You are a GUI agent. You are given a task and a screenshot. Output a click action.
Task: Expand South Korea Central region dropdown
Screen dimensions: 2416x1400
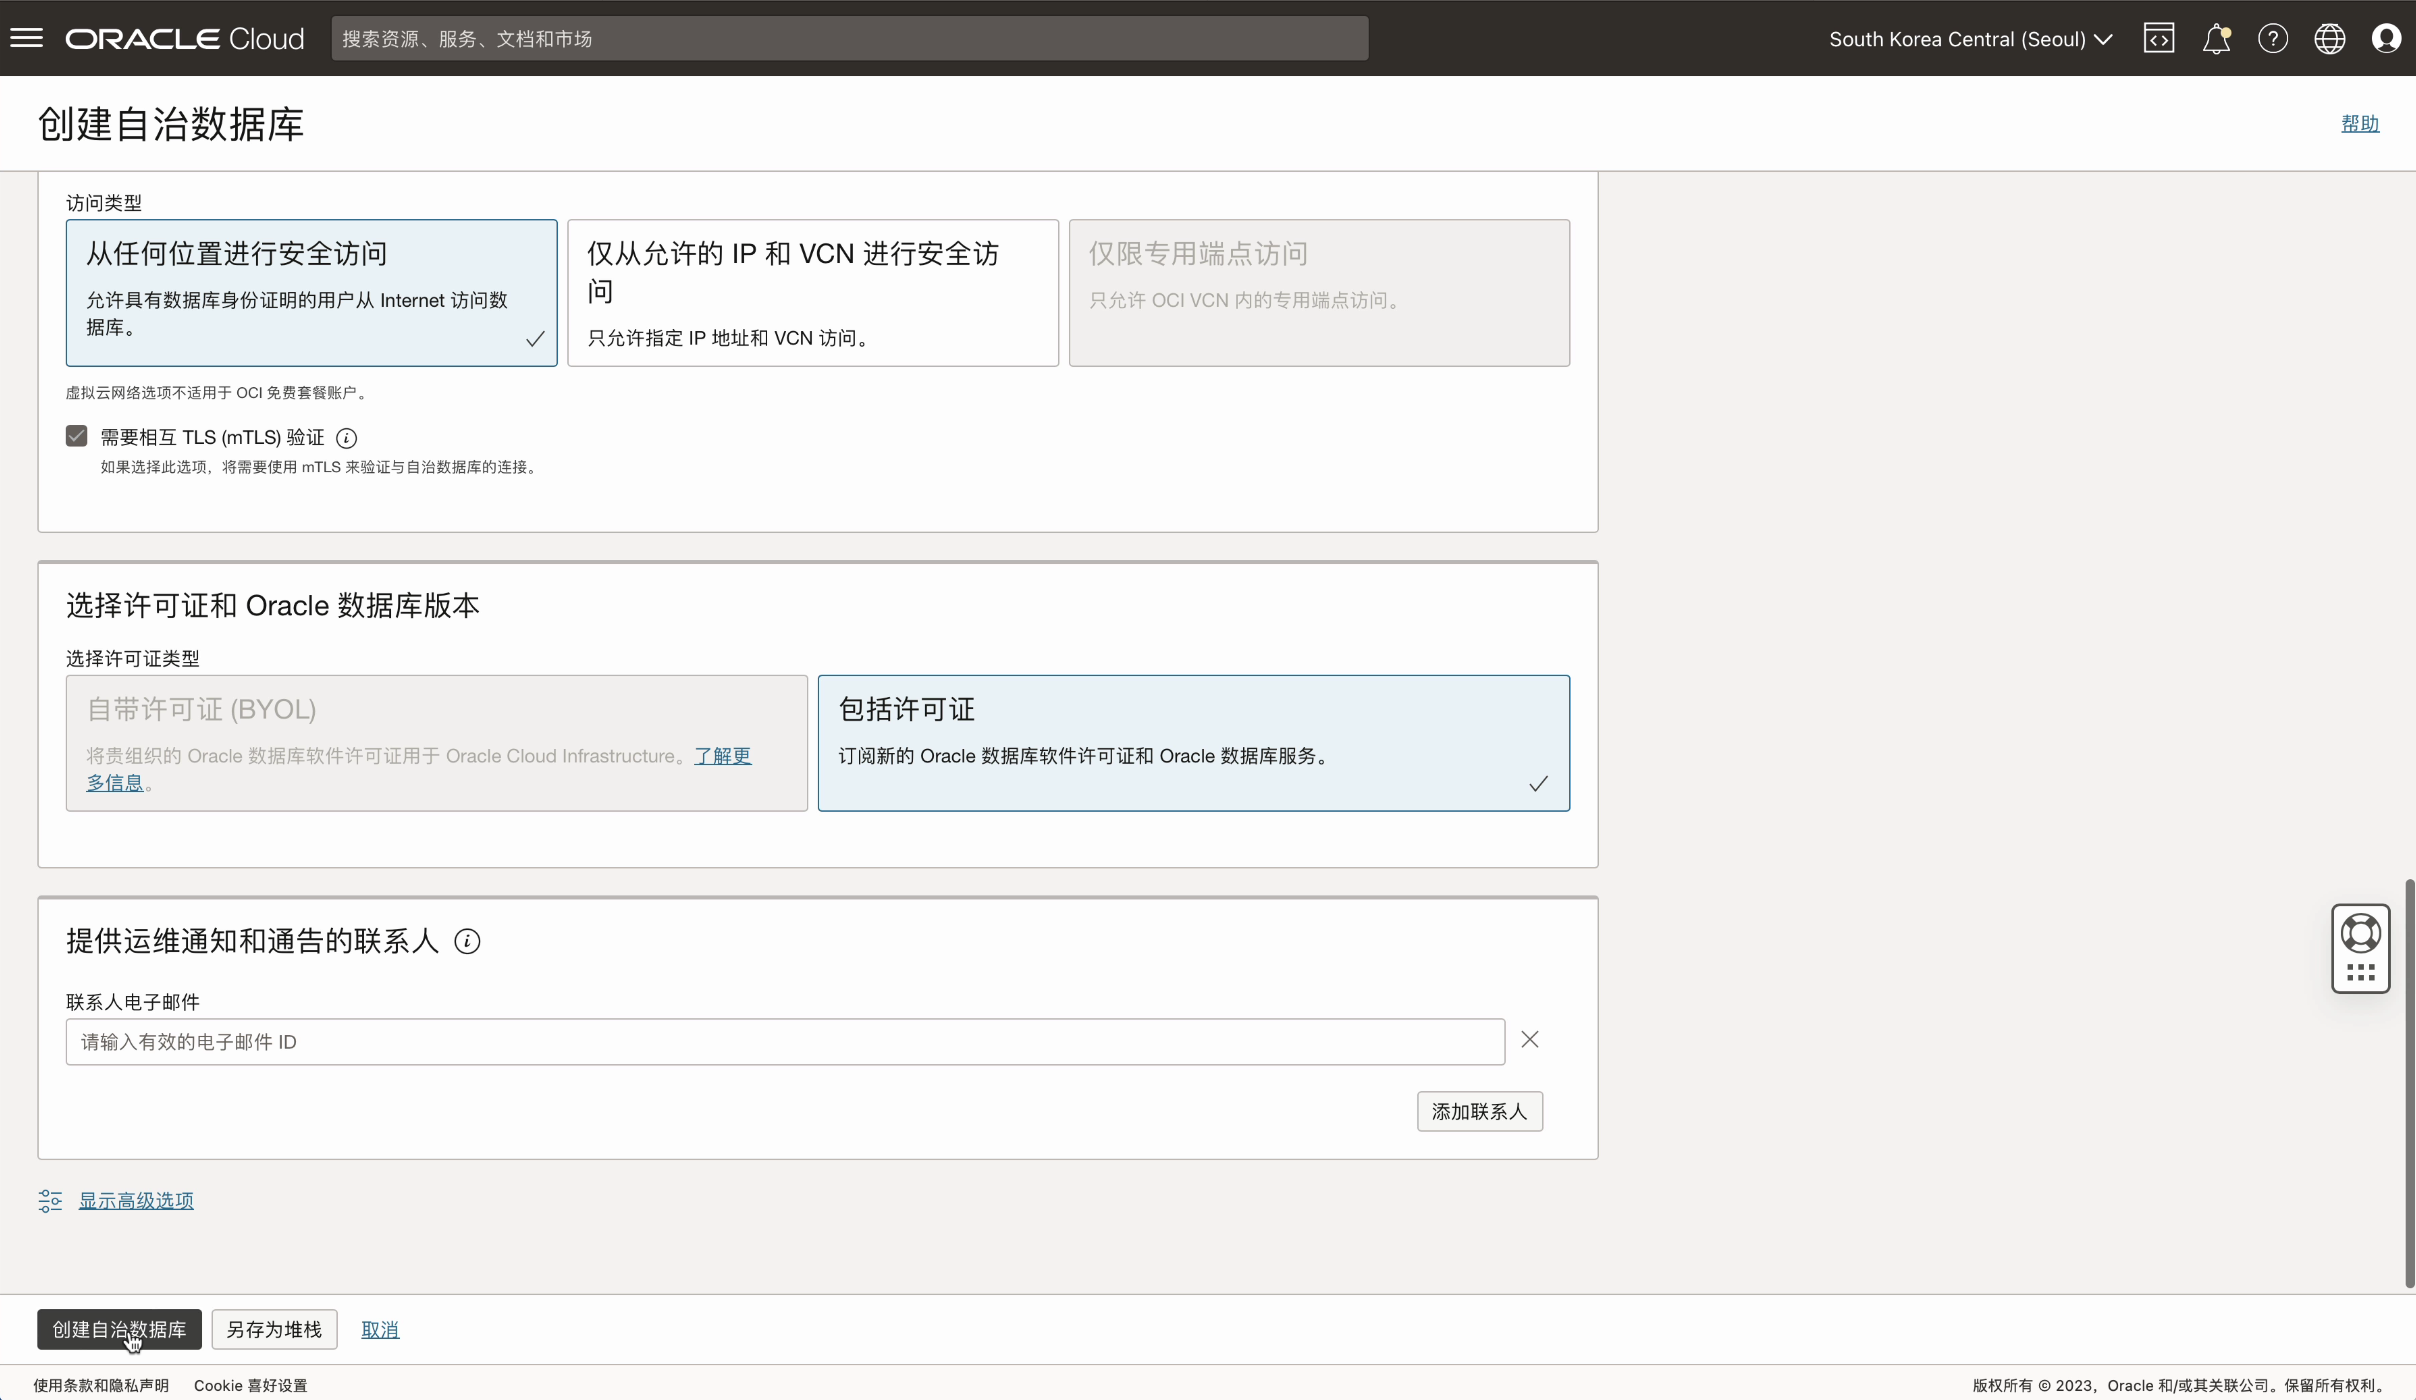1971,39
